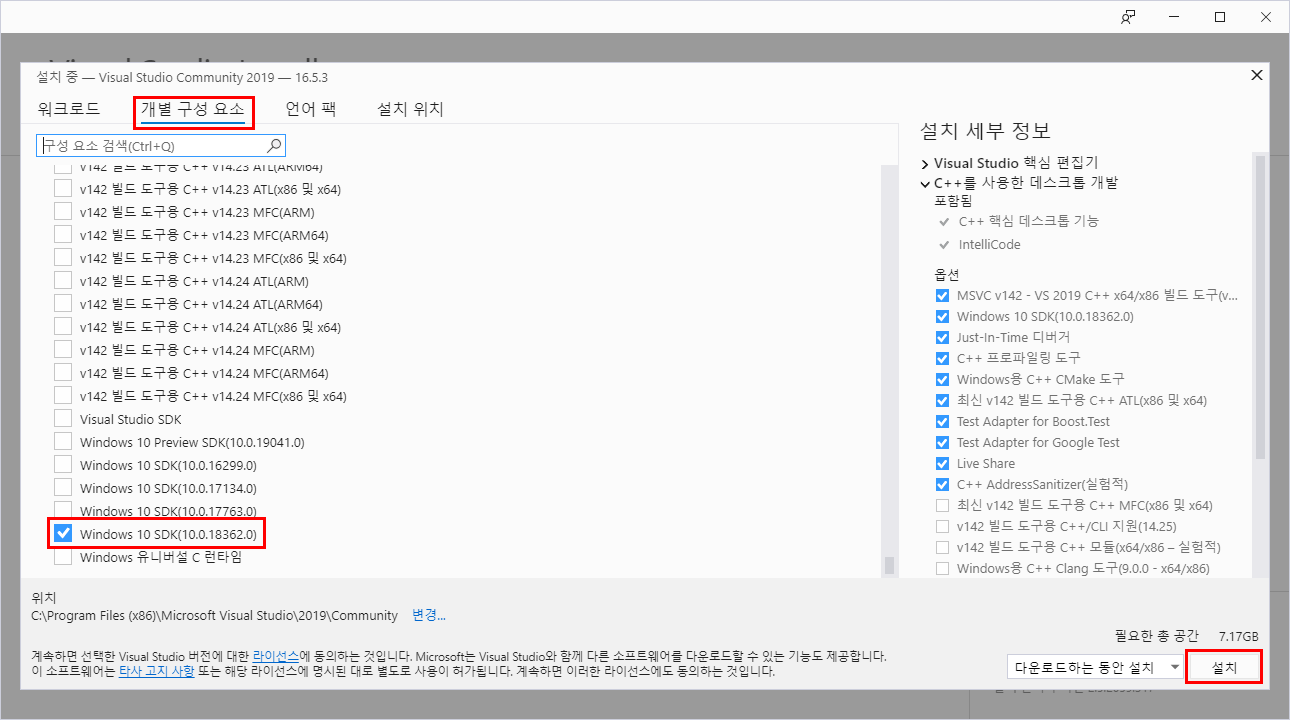Open the feedback icon in the title bar
Image resolution: width=1290 pixels, height=720 pixels.
1128,16
